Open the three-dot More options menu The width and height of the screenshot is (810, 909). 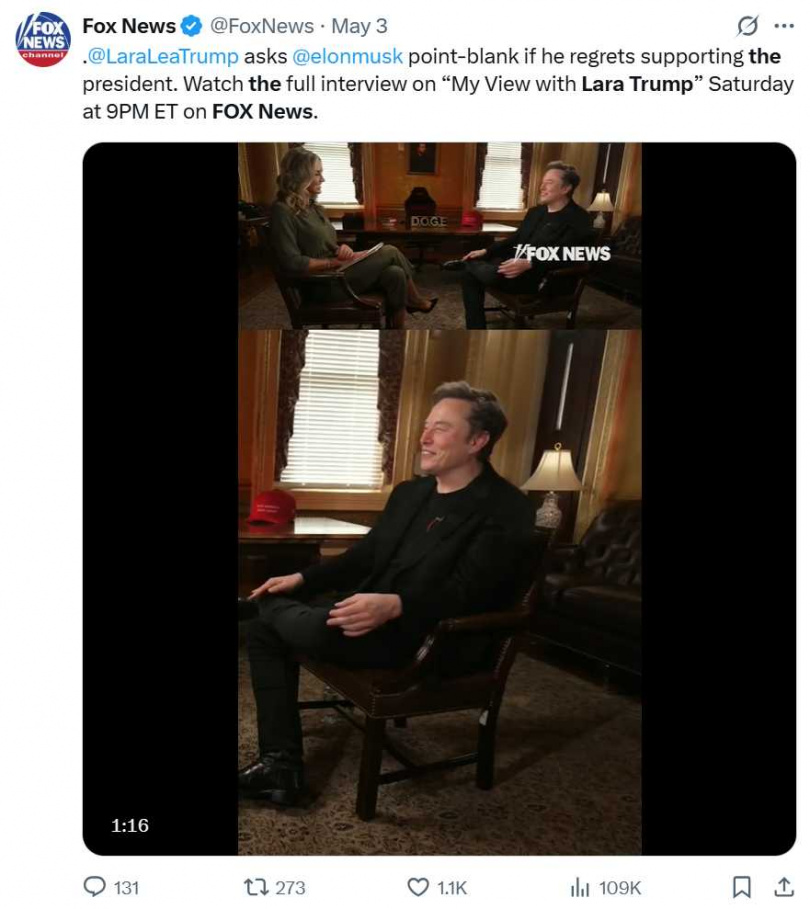pos(783,26)
